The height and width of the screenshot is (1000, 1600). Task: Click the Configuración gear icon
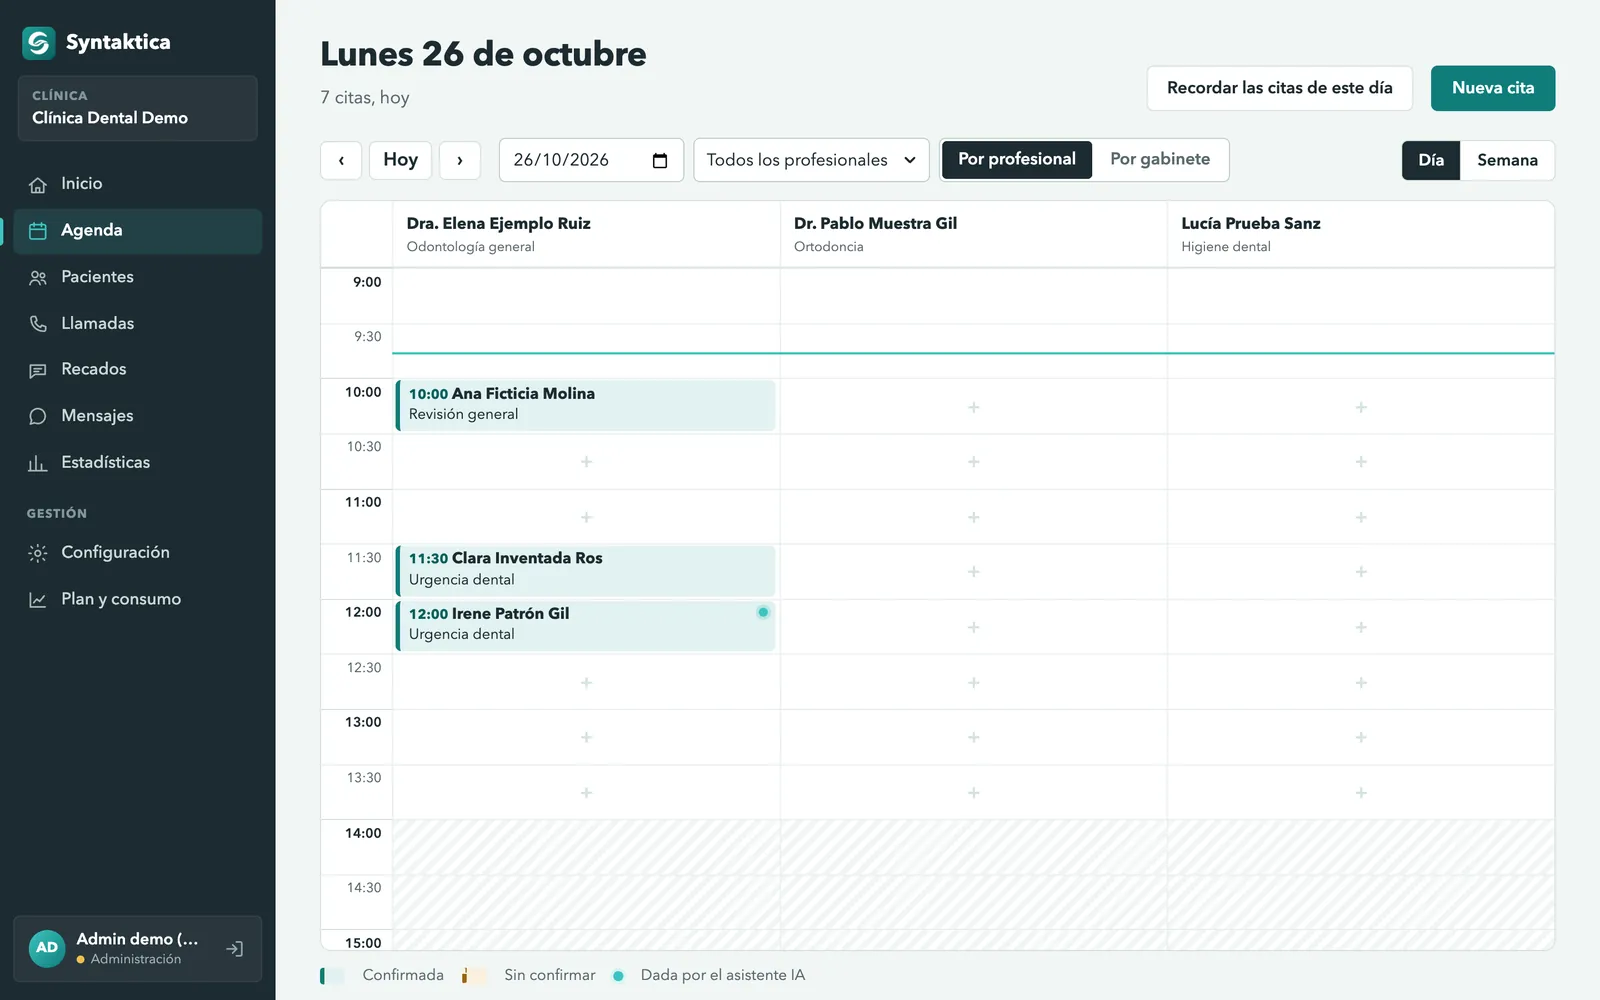coord(38,553)
